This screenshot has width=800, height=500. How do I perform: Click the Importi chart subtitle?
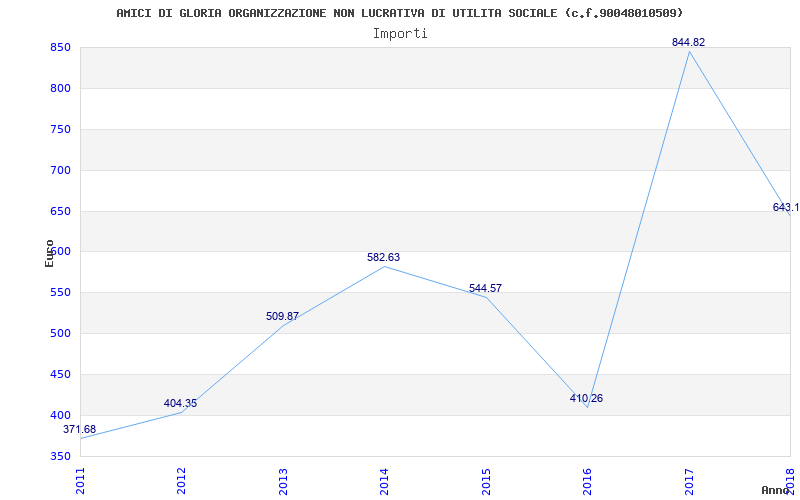[400, 34]
